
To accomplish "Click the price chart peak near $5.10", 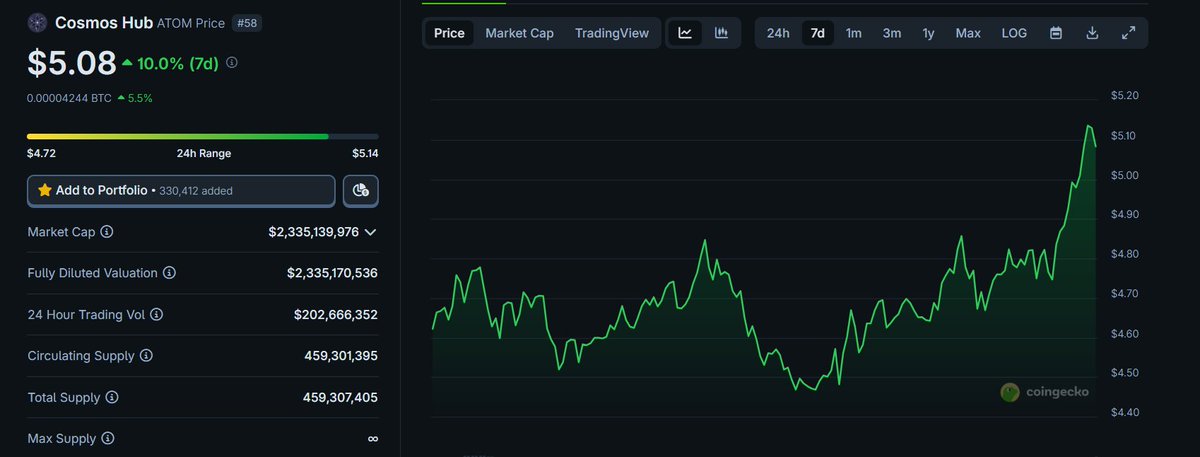I will pyautogui.click(x=1088, y=127).
